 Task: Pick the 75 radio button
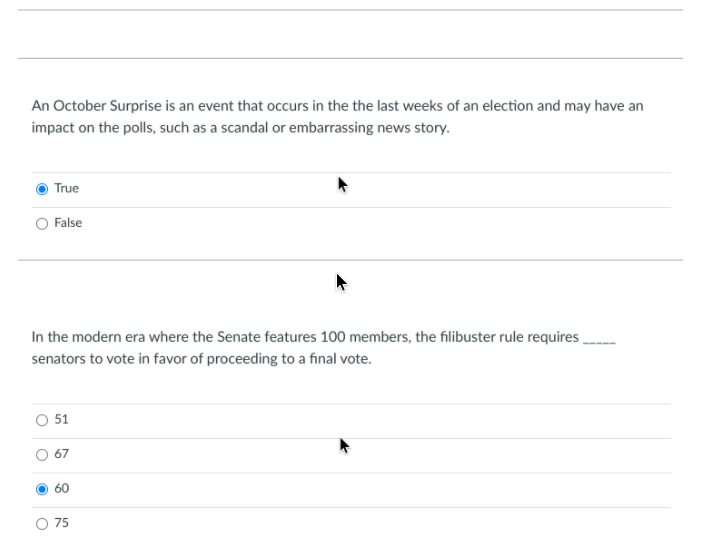pyautogui.click(x=42, y=523)
